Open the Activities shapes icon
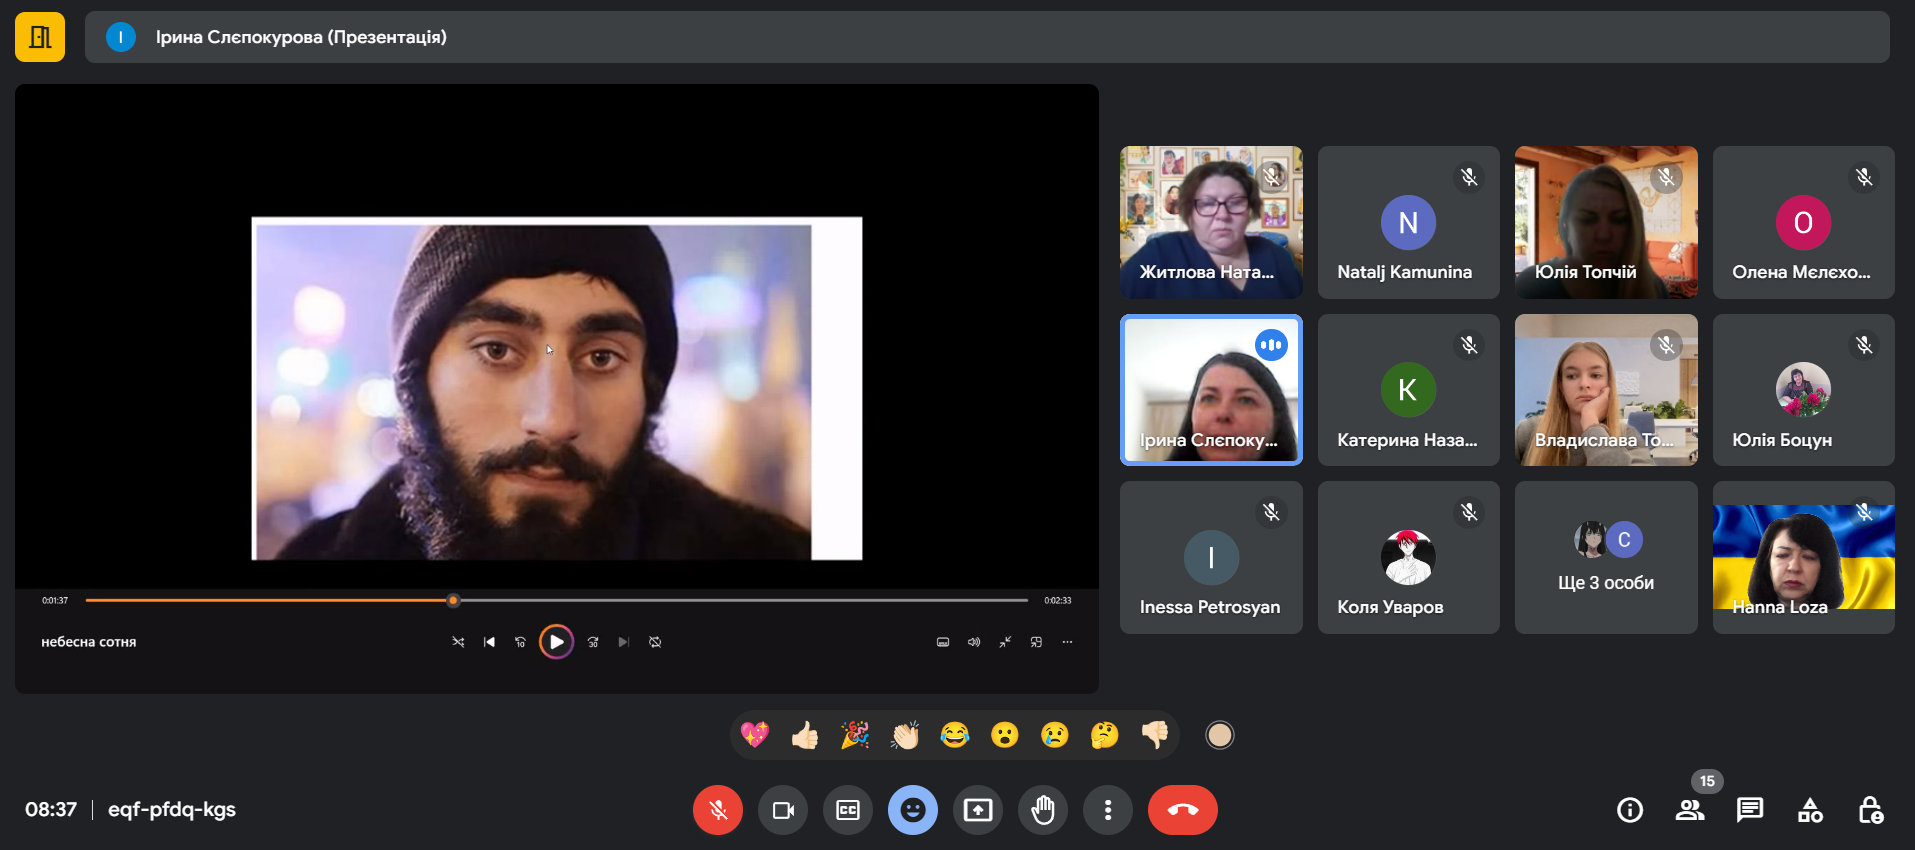 point(1810,810)
